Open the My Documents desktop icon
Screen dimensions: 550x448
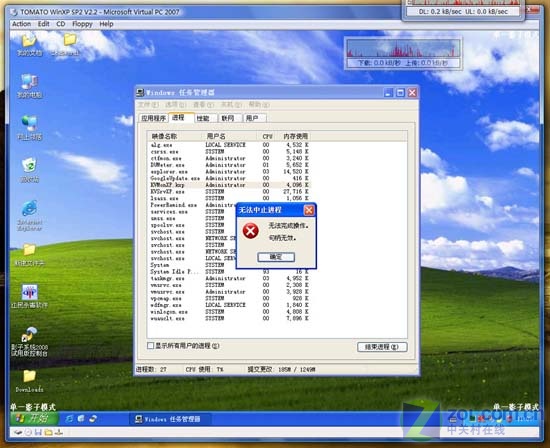29,45
